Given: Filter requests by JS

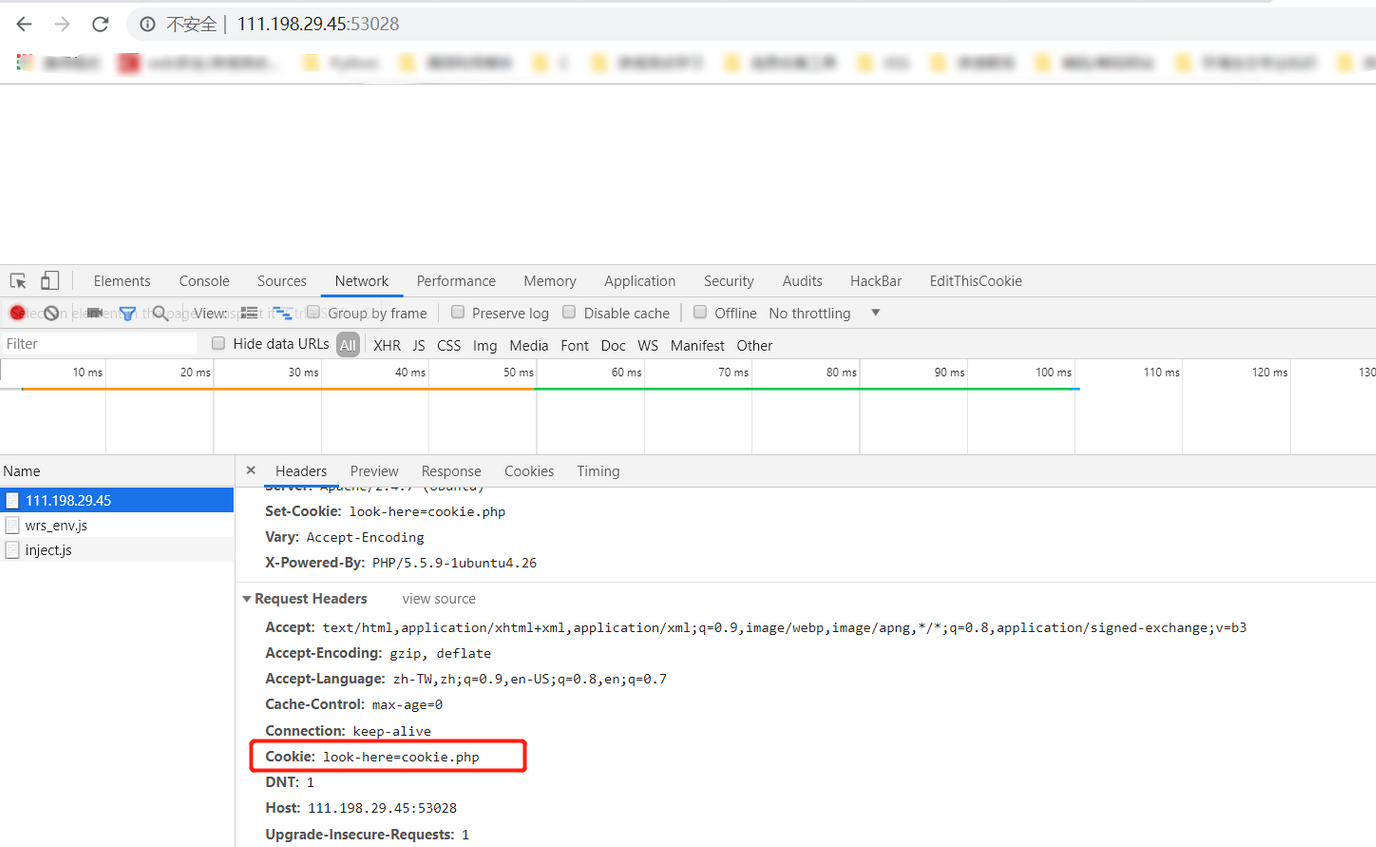Looking at the screenshot, I should pos(419,345).
